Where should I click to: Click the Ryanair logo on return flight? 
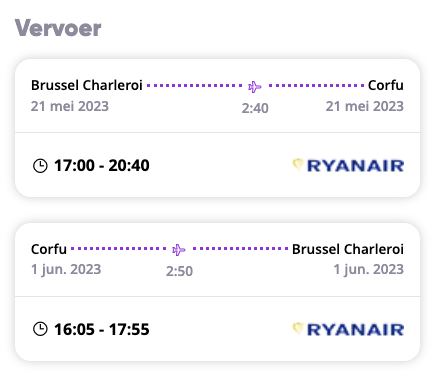point(348,329)
